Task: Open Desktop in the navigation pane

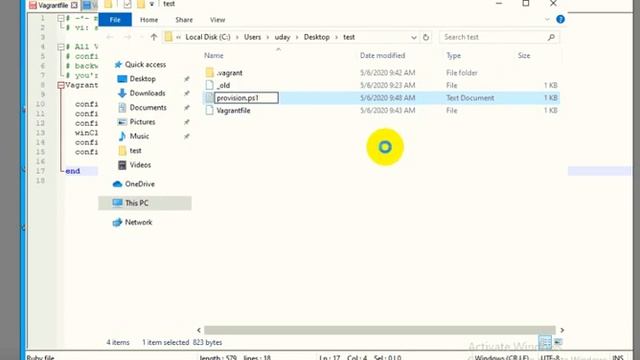Action: (142, 79)
